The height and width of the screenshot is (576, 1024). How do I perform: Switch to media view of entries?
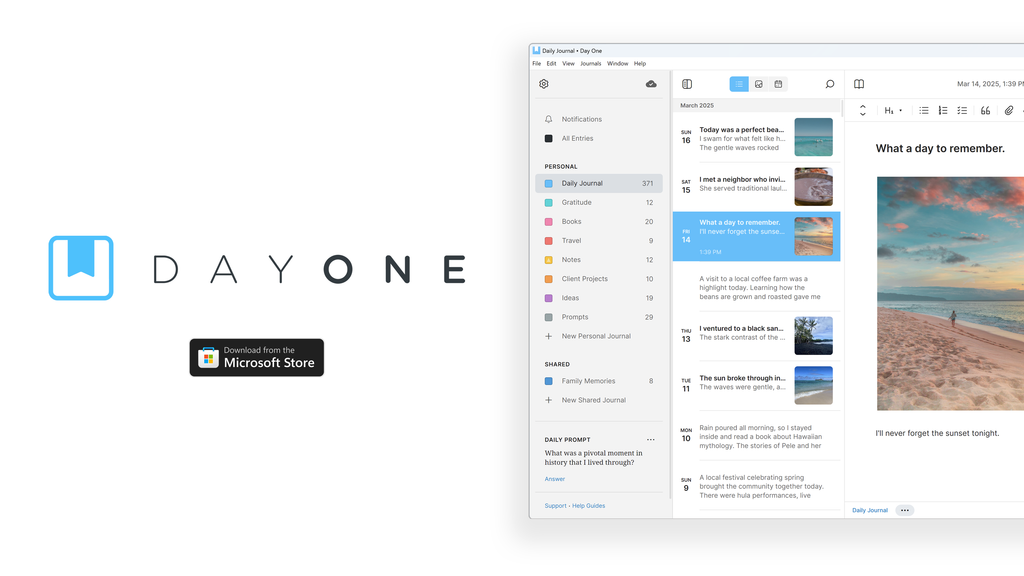pyautogui.click(x=759, y=84)
